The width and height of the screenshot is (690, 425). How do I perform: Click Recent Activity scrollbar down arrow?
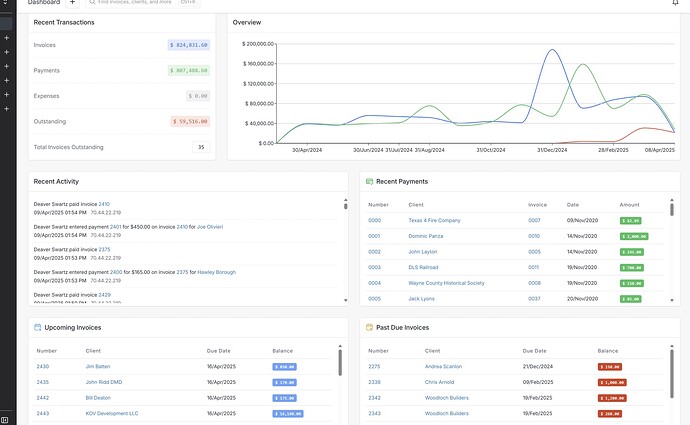[345, 300]
